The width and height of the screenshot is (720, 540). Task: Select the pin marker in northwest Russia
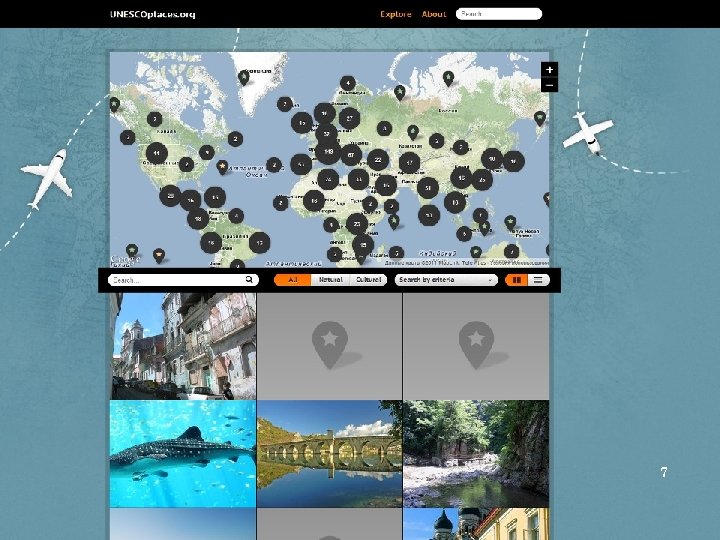(x=400, y=92)
